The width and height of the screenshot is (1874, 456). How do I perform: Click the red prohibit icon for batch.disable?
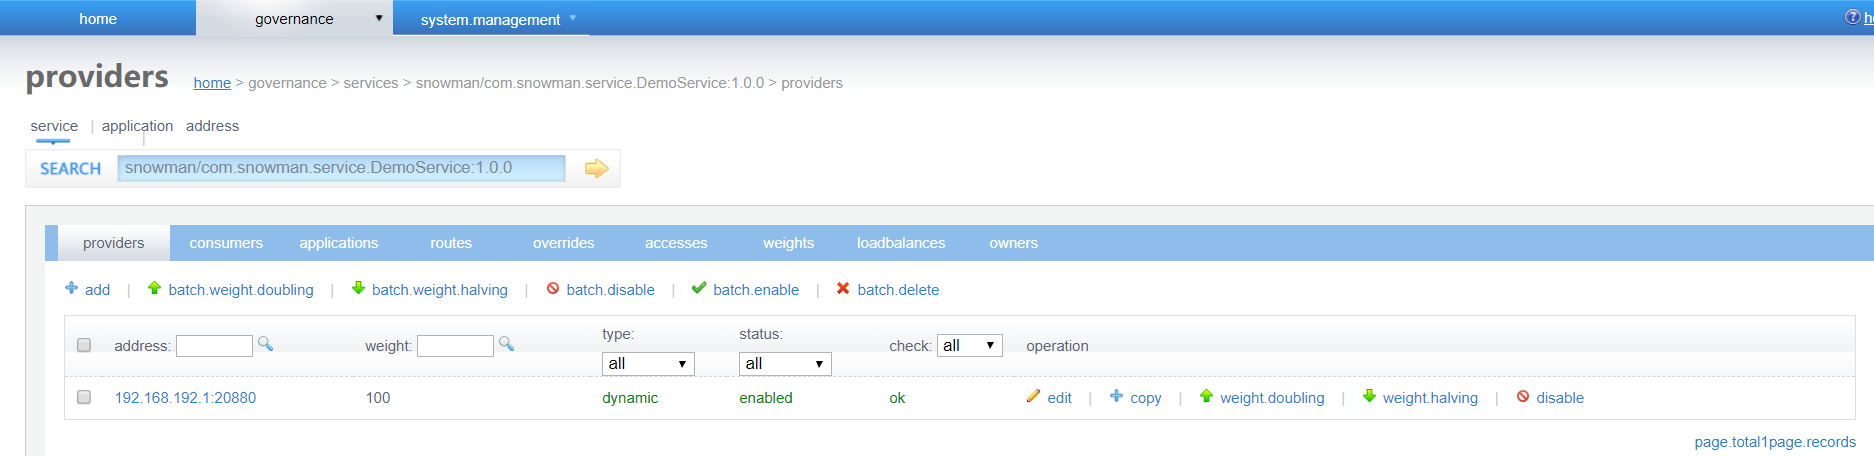tap(553, 288)
